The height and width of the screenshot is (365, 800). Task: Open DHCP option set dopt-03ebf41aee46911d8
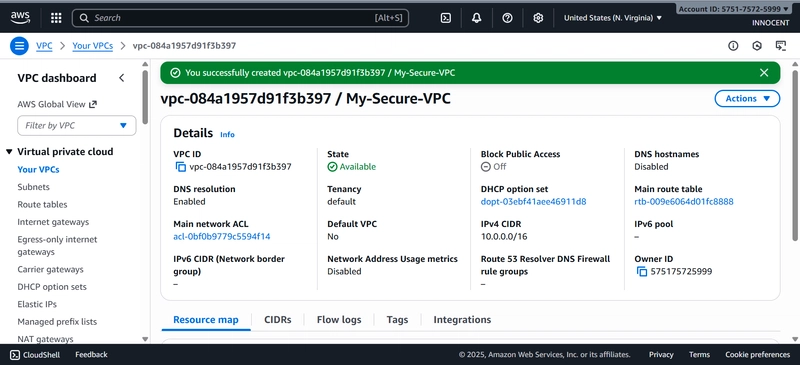pyautogui.click(x=533, y=202)
